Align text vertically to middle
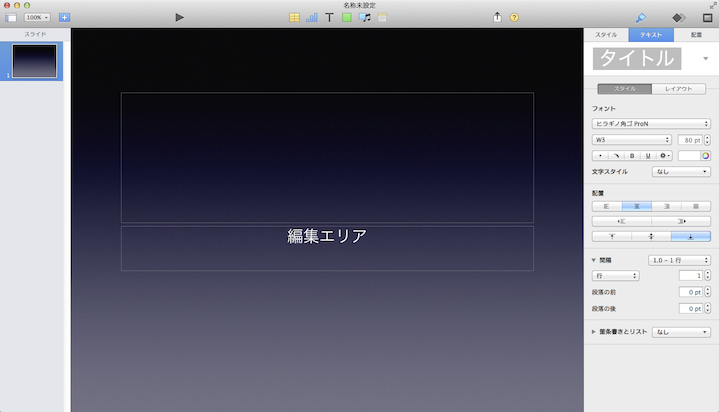 click(x=651, y=236)
